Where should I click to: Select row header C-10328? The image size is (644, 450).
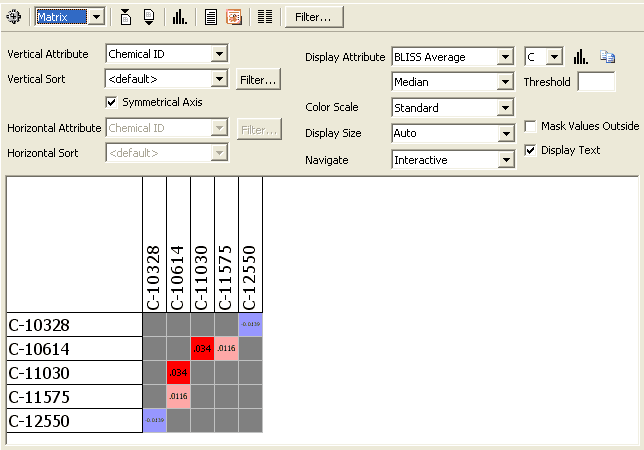pyautogui.click(x=74, y=325)
